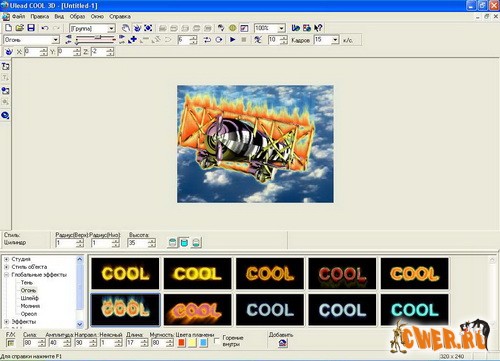Pick the red flame color swatch
Screen dimensions: 500x361
pyautogui.click(x=181, y=343)
